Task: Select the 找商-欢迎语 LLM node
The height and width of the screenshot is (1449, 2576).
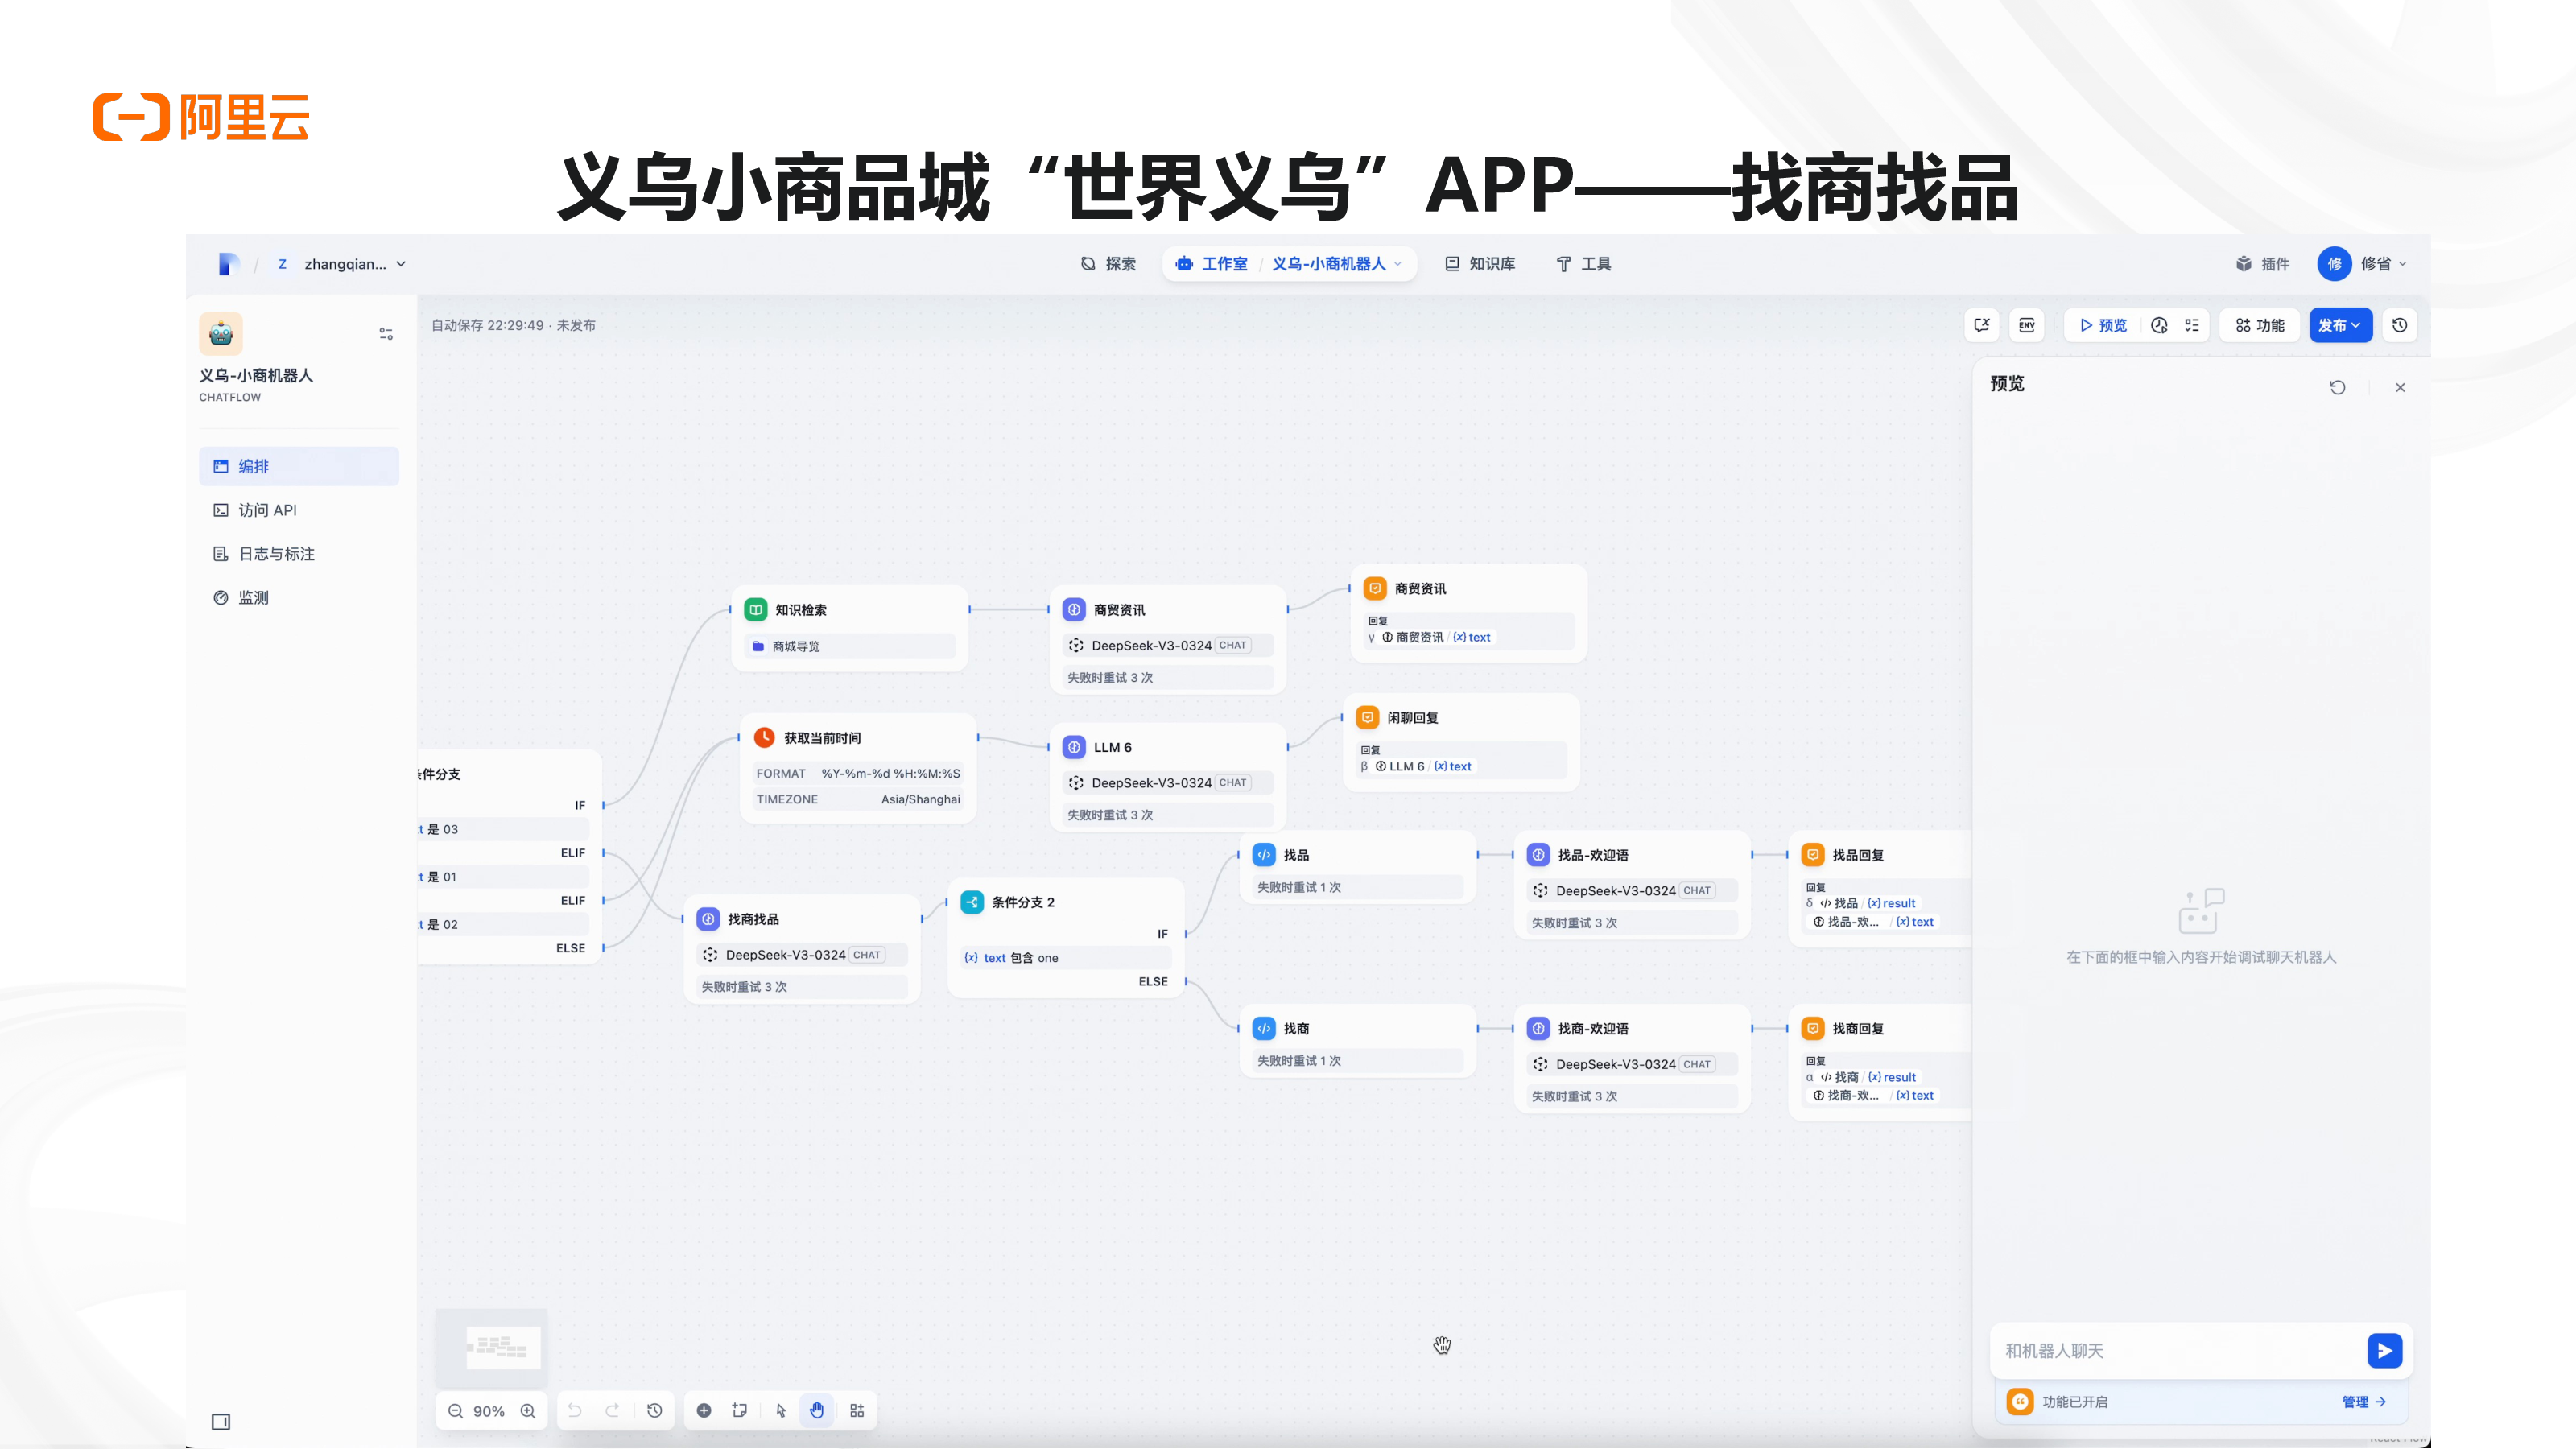Action: pos(1632,1058)
